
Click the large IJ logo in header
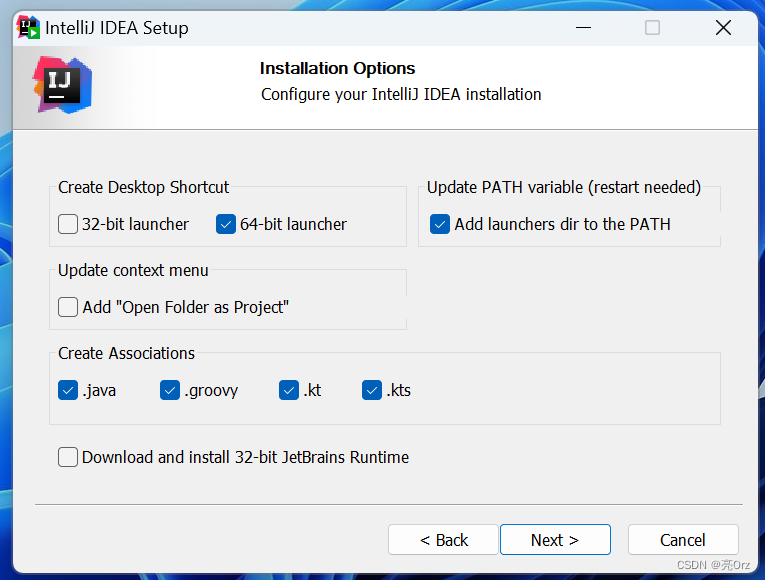point(62,85)
